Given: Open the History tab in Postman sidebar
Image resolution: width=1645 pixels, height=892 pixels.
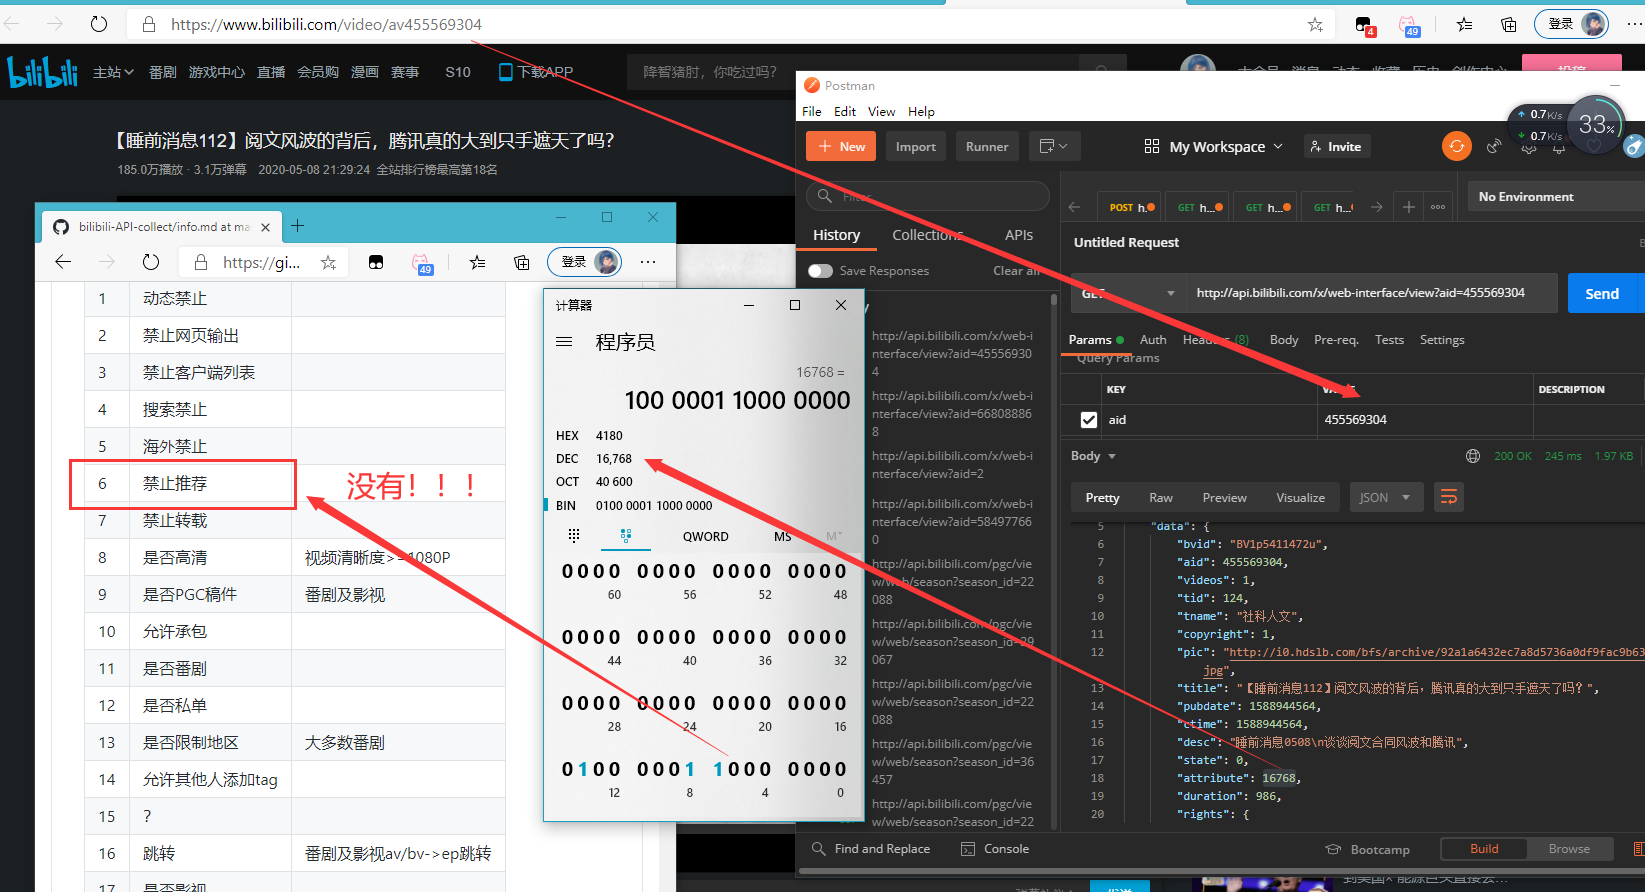Looking at the screenshot, I should coord(836,235).
